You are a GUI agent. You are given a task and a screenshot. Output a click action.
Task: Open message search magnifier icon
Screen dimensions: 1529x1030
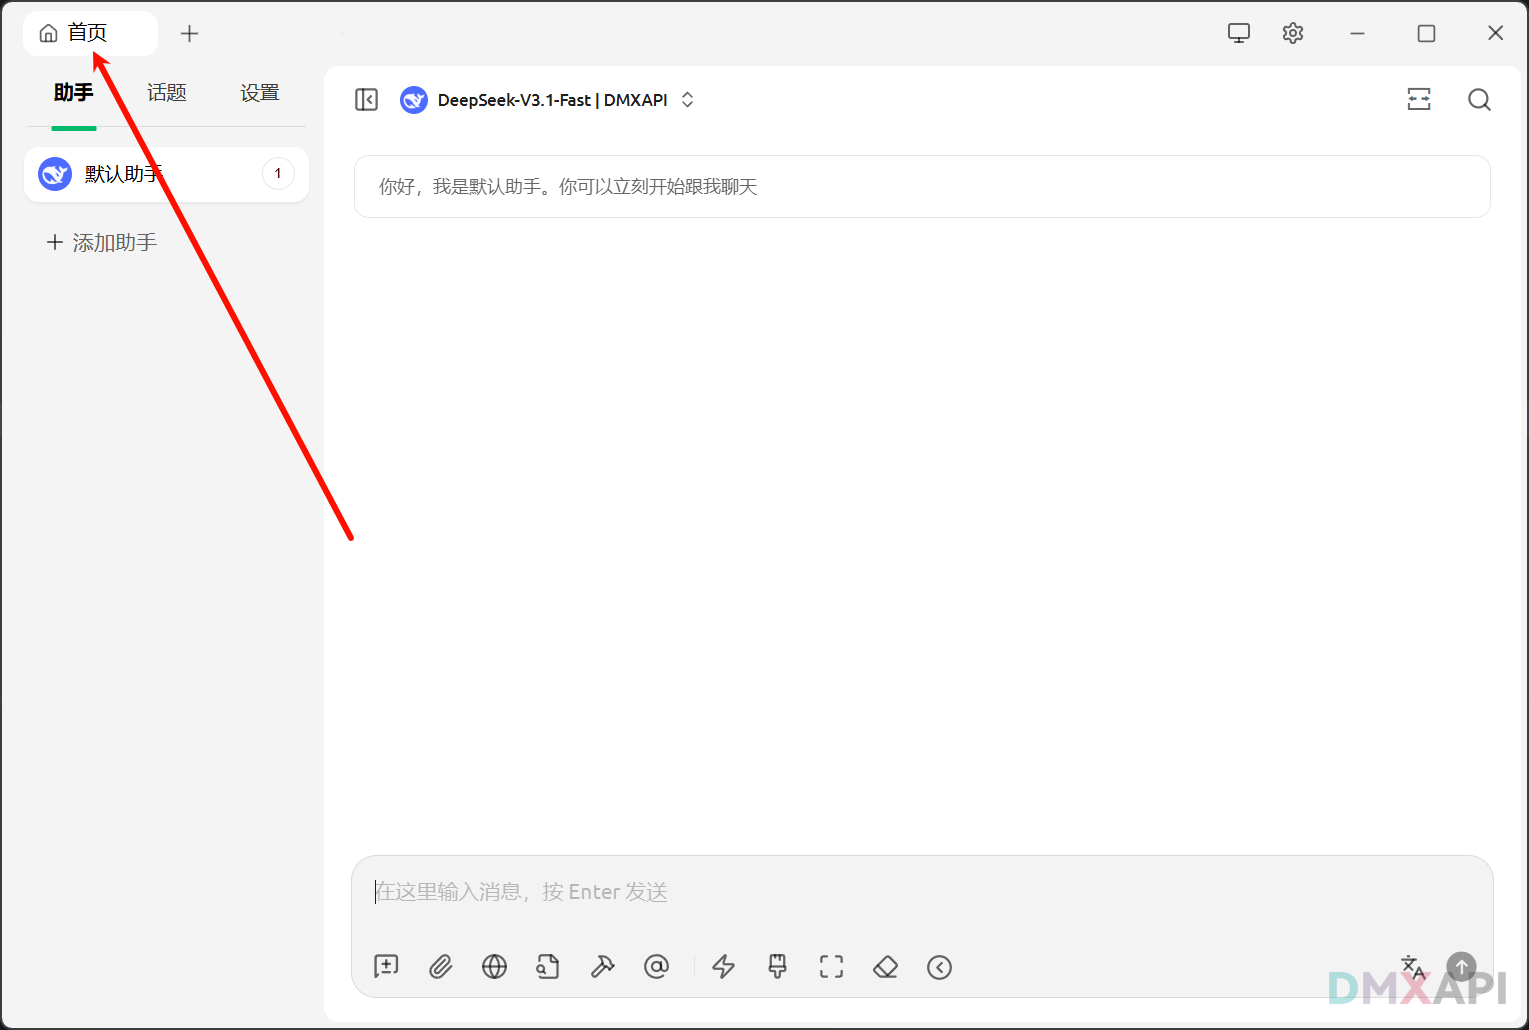(x=1479, y=99)
